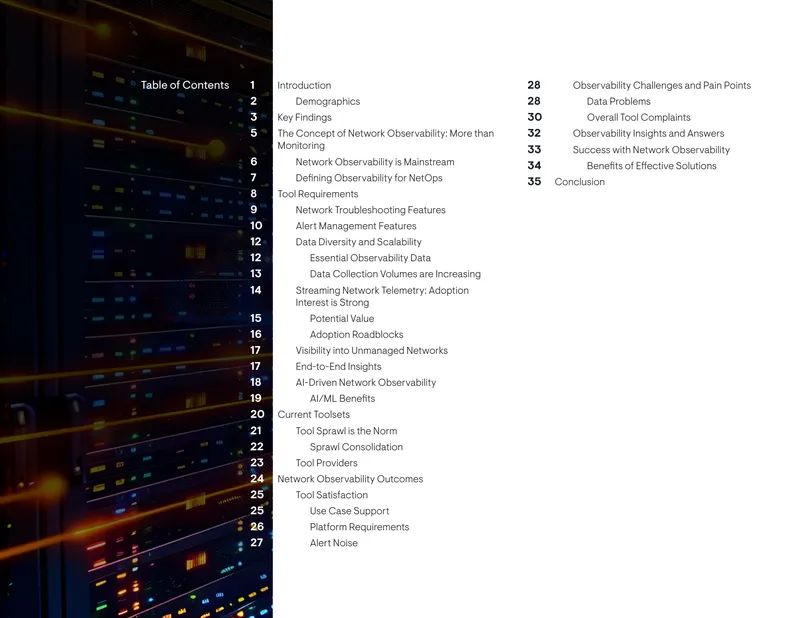Image resolution: width=800 pixels, height=618 pixels.
Task: Open the Key Findings entry
Action: pos(304,117)
